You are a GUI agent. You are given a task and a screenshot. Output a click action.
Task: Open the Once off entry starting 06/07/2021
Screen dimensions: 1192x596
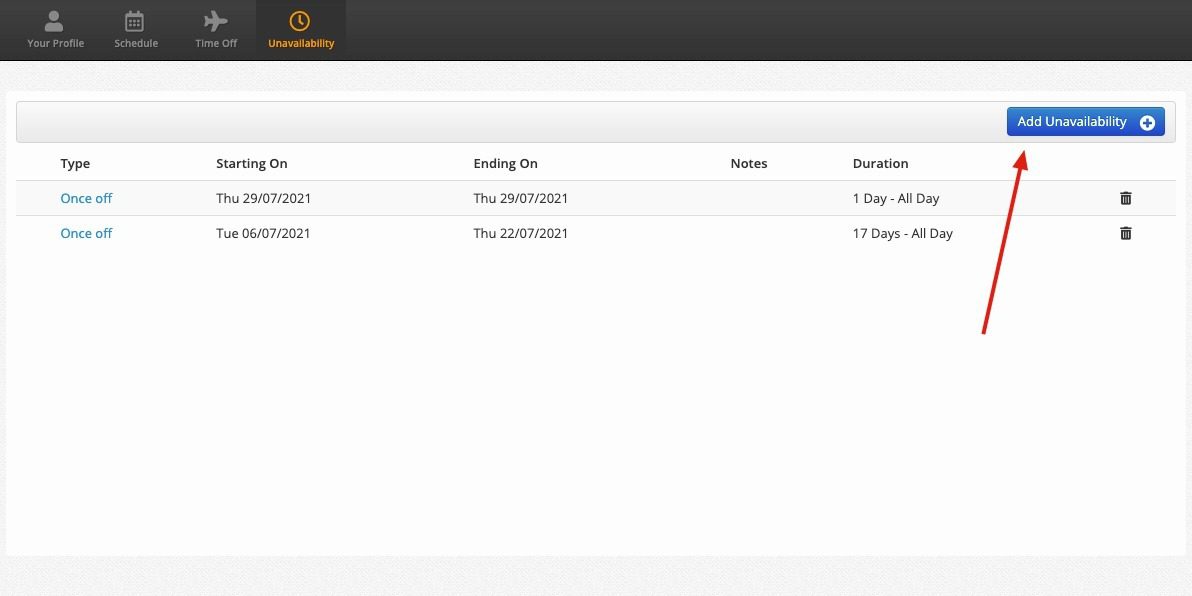tap(86, 233)
